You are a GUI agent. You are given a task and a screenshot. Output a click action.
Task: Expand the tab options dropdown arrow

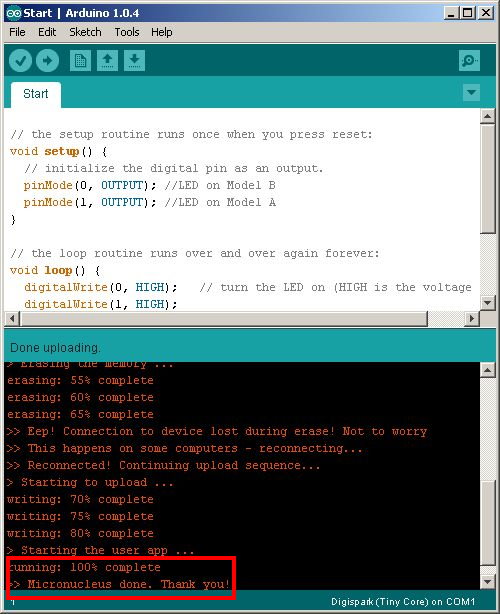tap(471, 93)
